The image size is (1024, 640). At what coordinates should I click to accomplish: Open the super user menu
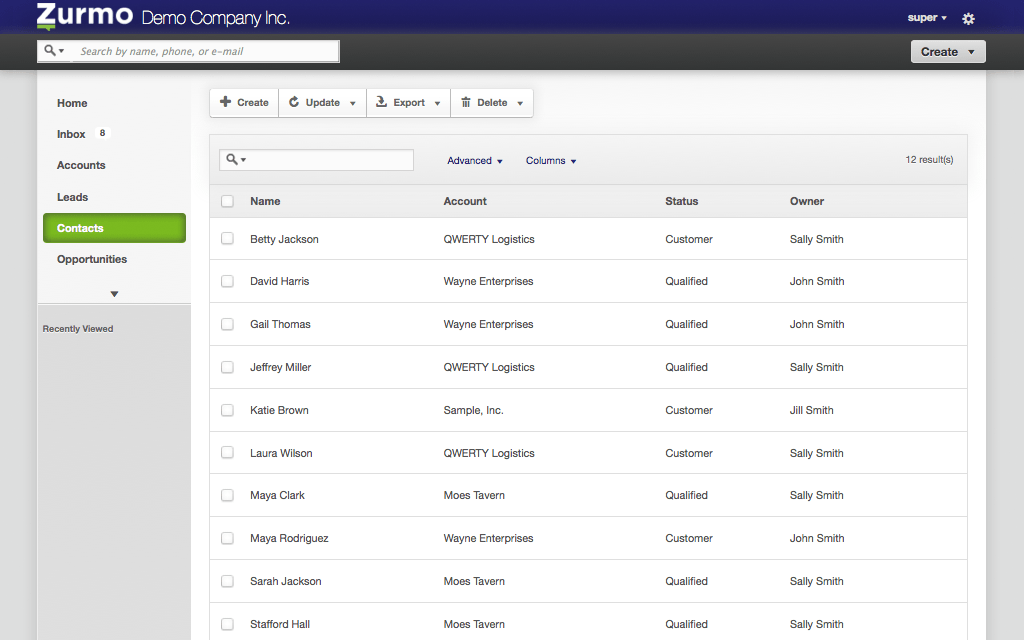(x=926, y=18)
